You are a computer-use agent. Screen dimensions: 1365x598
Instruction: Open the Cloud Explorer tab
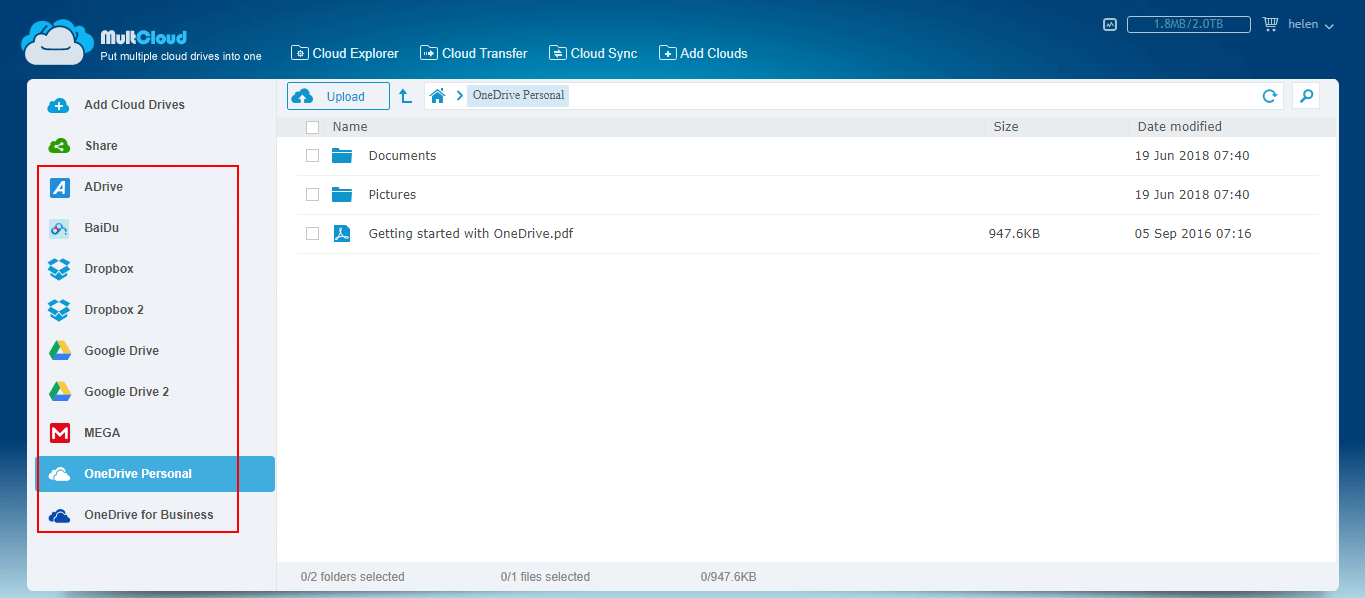coord(345,54)
